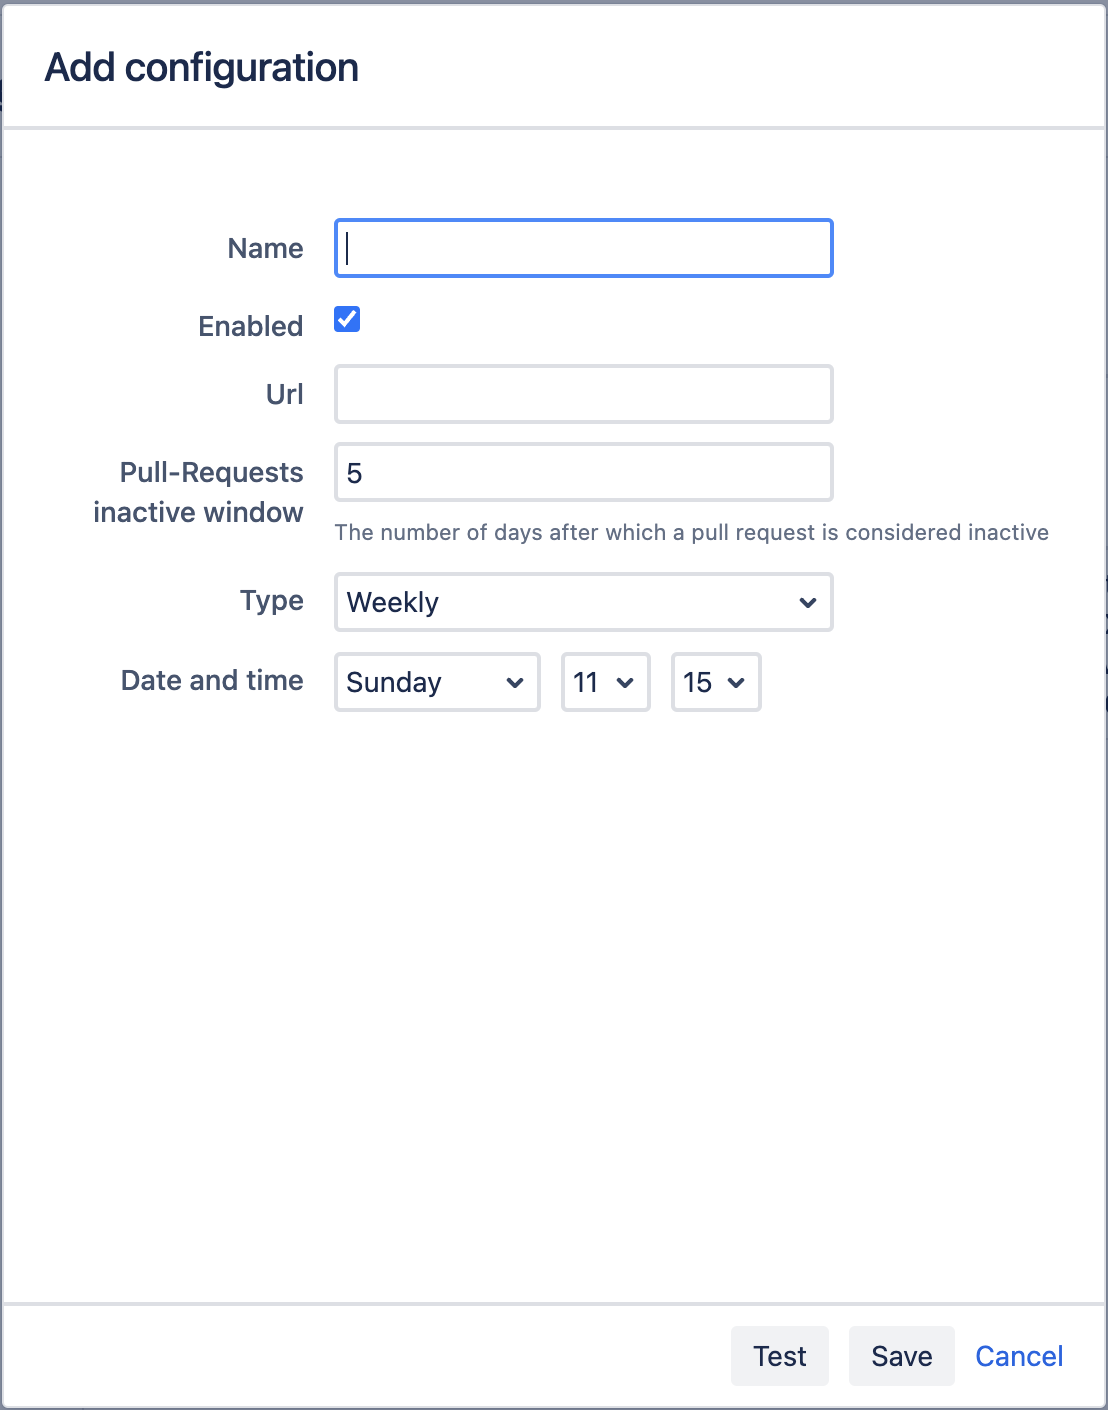
Task: Click the Pull-Requests inactive window field
Action: [583, 472]
